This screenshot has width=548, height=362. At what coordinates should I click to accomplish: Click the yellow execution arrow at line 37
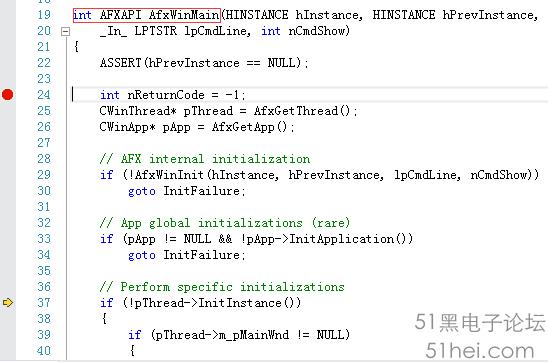point(8,303)
